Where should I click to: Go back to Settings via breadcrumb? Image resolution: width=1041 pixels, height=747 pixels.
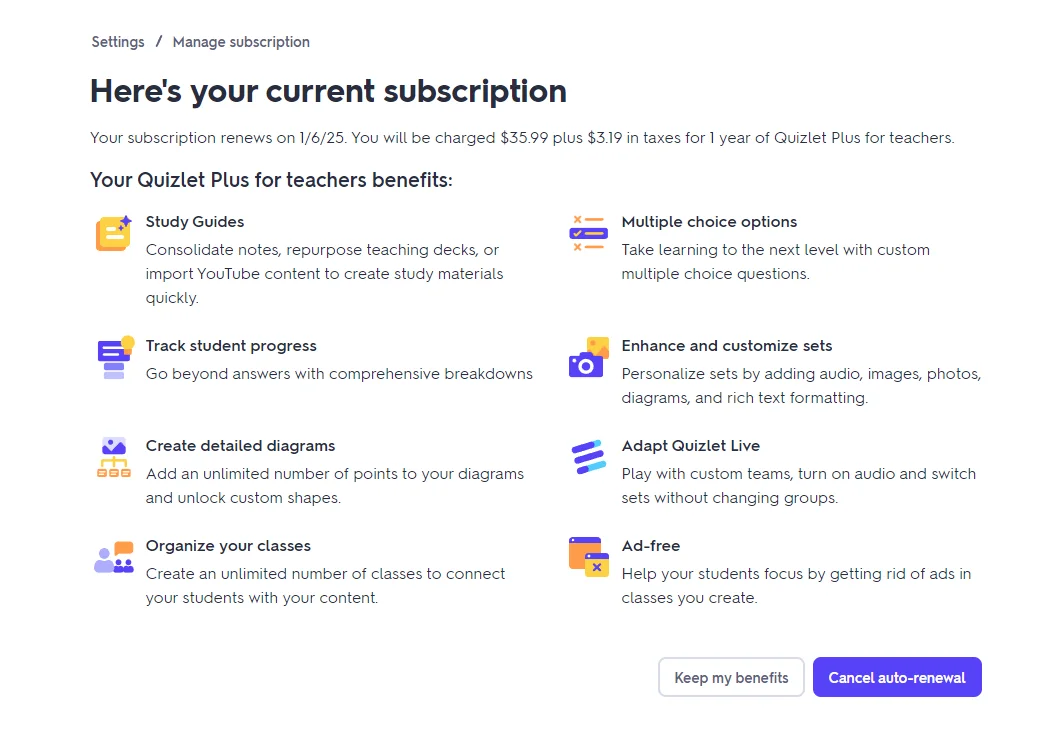pyautogui.click(x=118, y=42)
